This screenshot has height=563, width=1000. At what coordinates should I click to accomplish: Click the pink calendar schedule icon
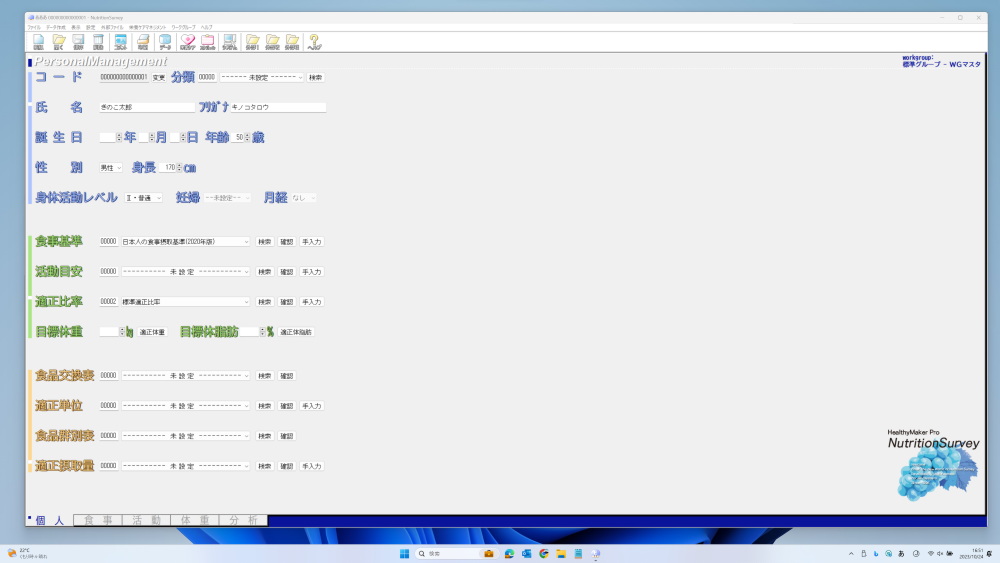(207, 42)
